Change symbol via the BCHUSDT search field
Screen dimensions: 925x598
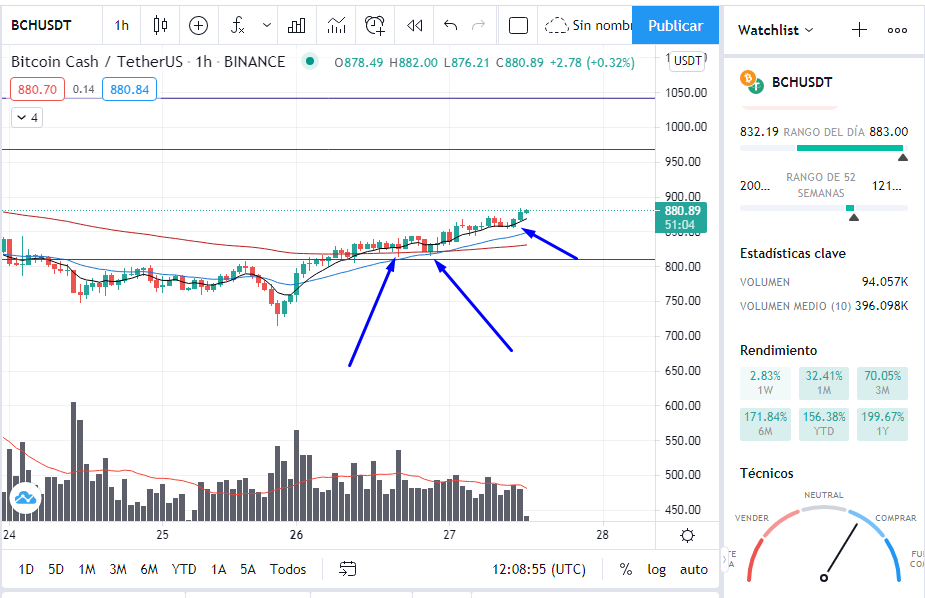(x=41, y=25)
